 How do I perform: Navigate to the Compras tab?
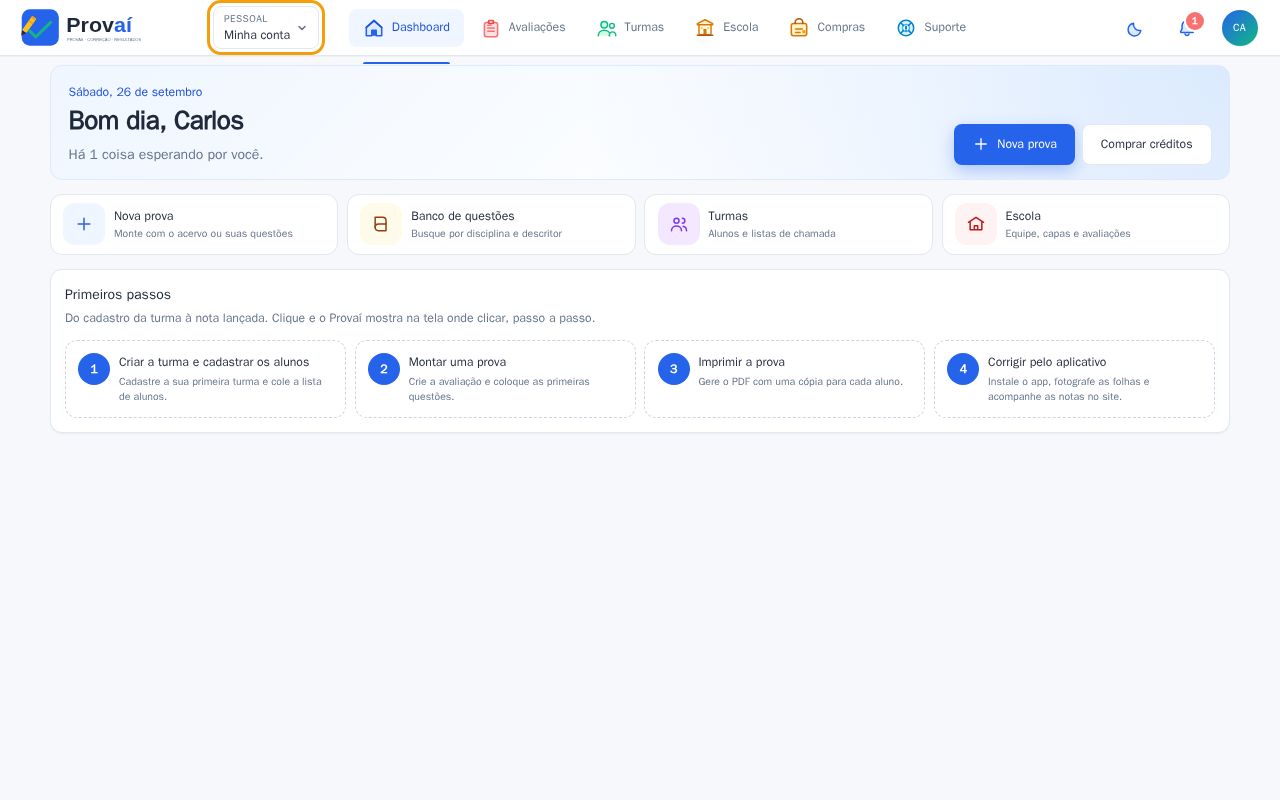(827, 28)
